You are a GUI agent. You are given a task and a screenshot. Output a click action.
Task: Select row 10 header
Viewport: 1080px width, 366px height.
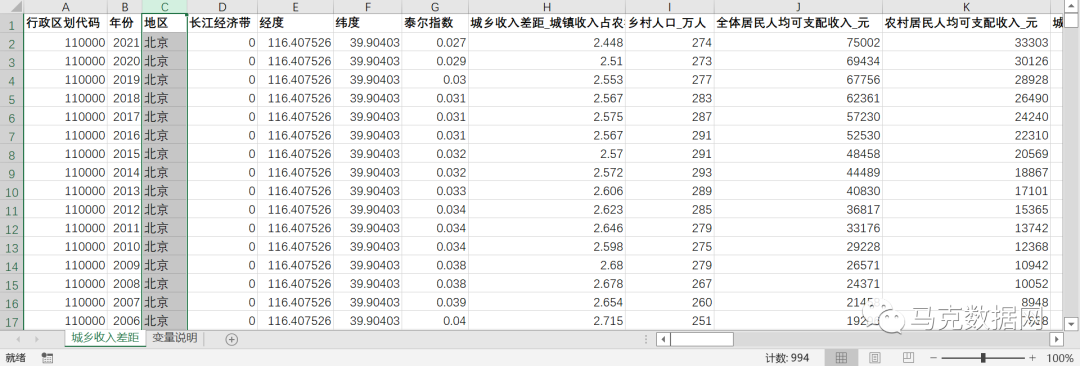(12, 192)
